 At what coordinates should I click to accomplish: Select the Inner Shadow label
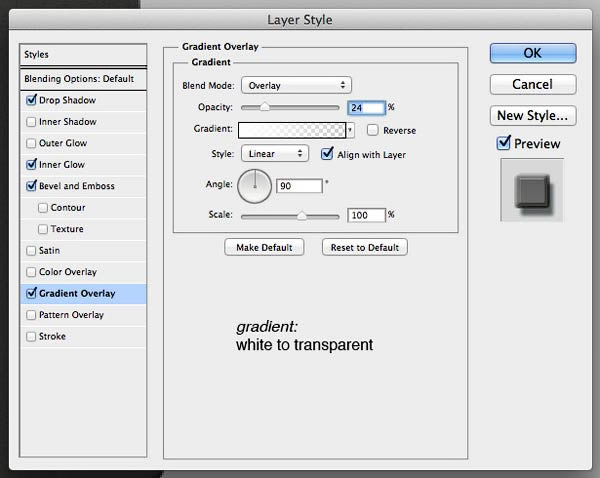[x=68, y=122]
